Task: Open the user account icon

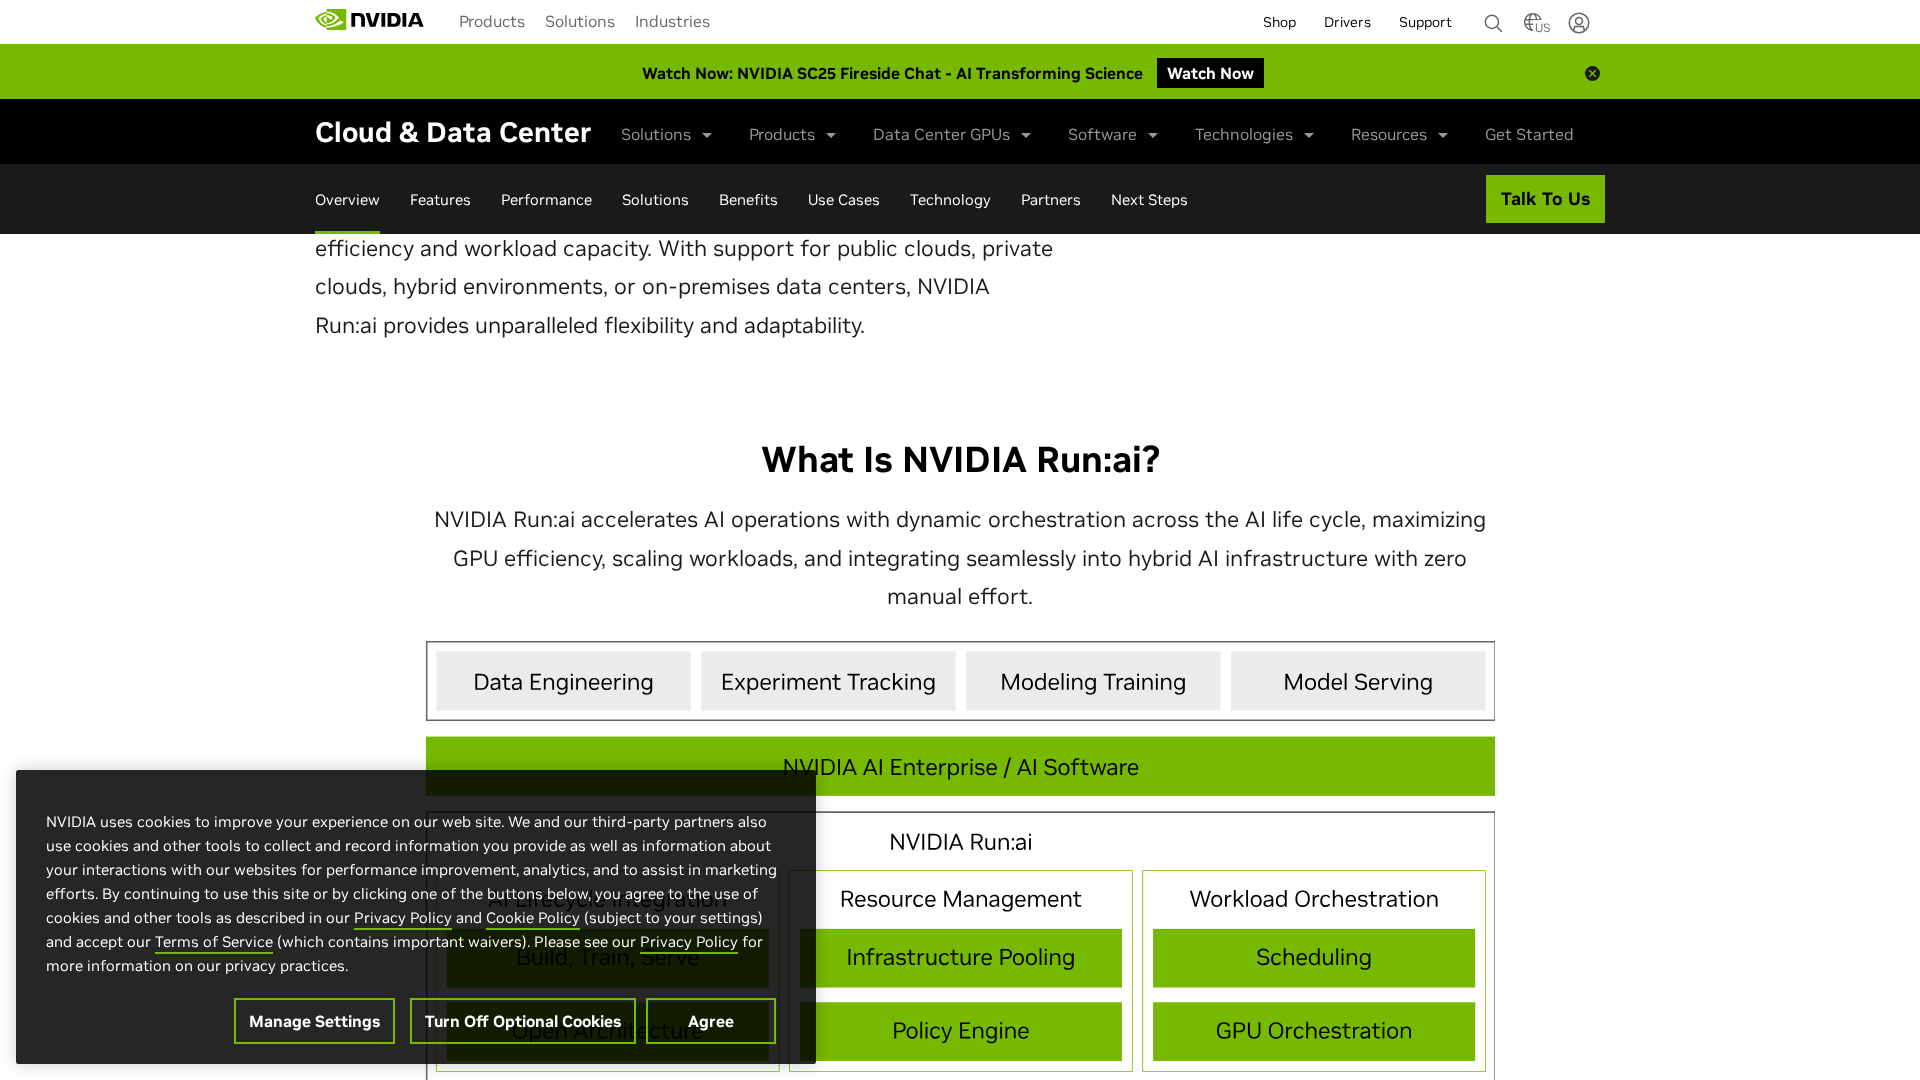Action: click(x=1579, y=23)
